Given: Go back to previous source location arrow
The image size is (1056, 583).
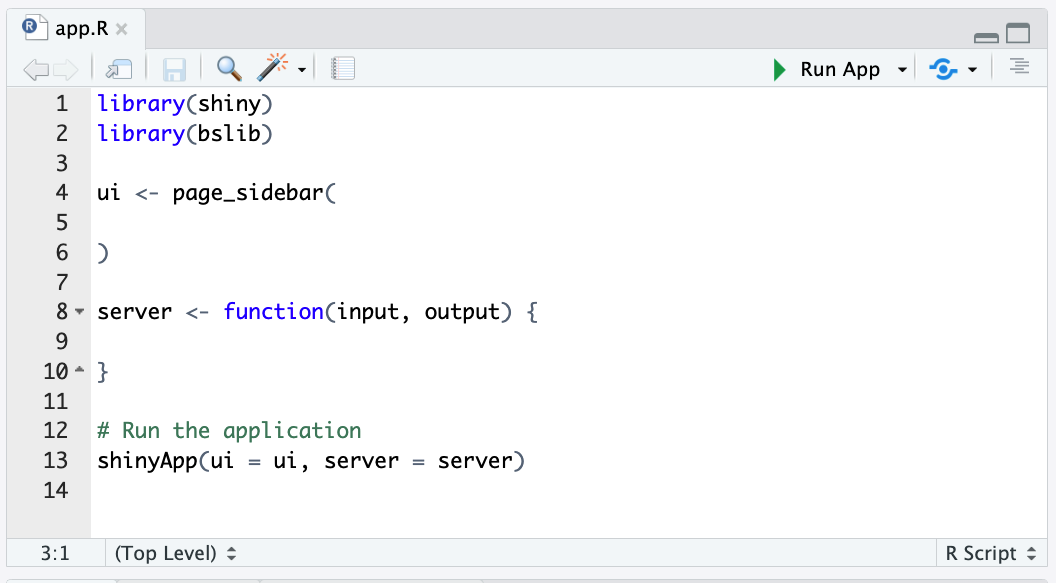Looking at the screenshot, I should [x=36, y=69].
